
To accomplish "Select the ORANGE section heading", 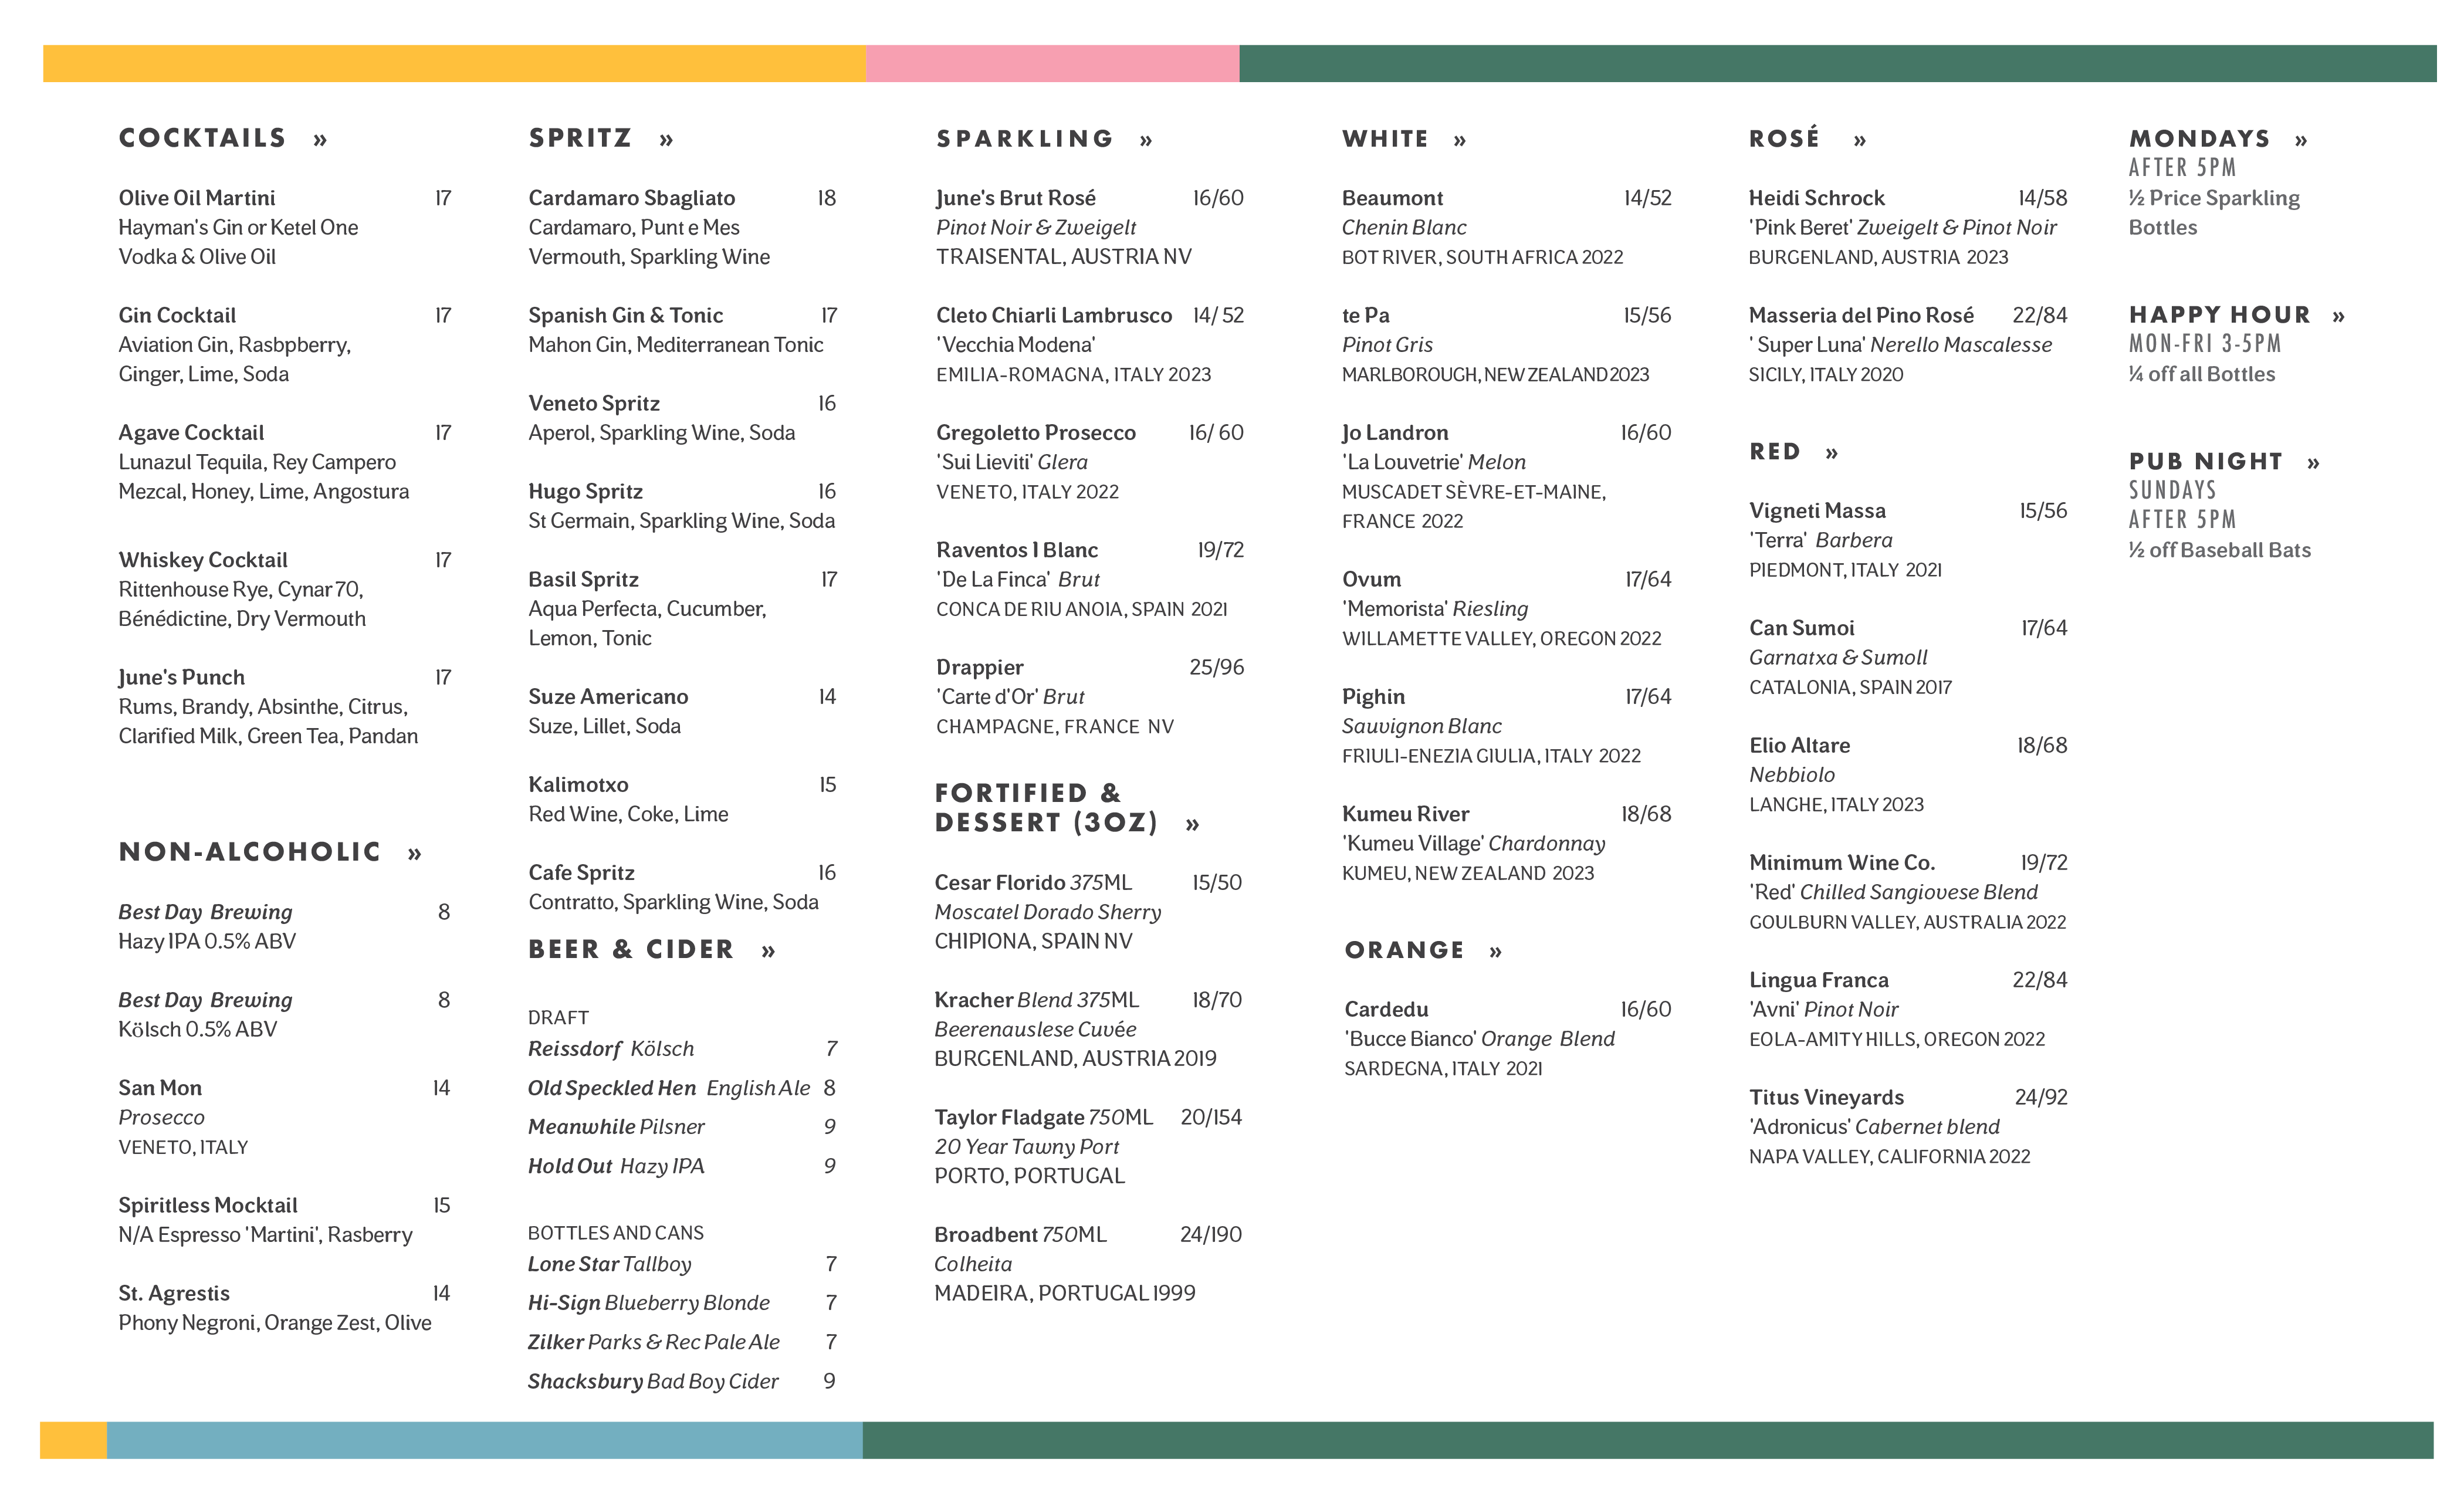I will point(1404,950).
